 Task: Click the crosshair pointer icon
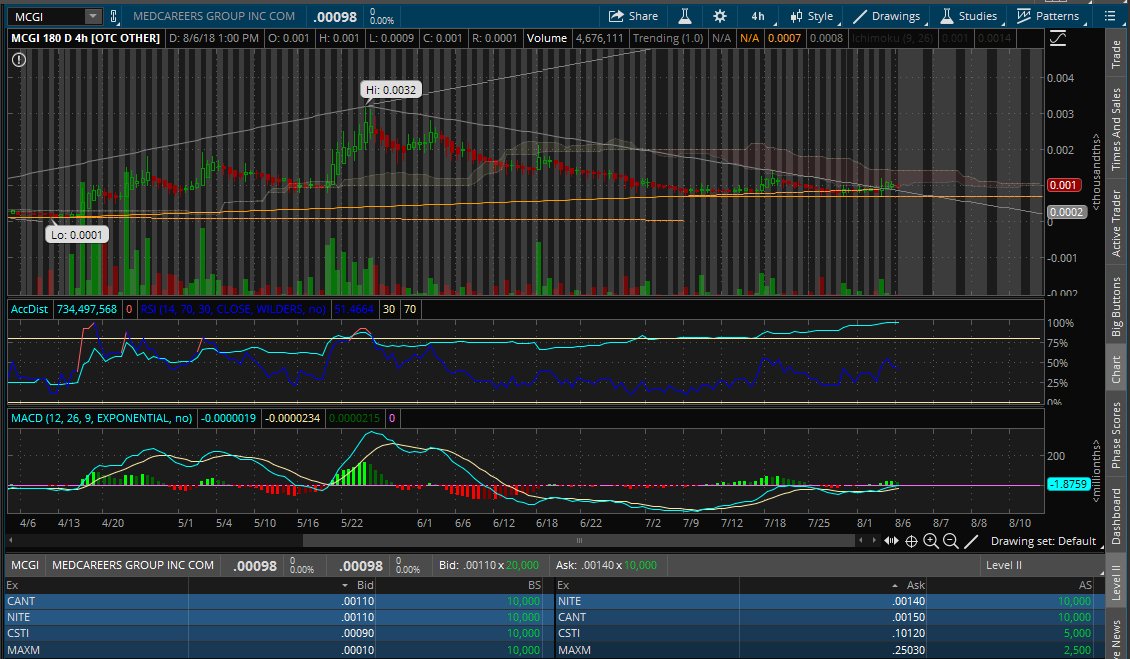pyautogui.click(x=911, y=541)
